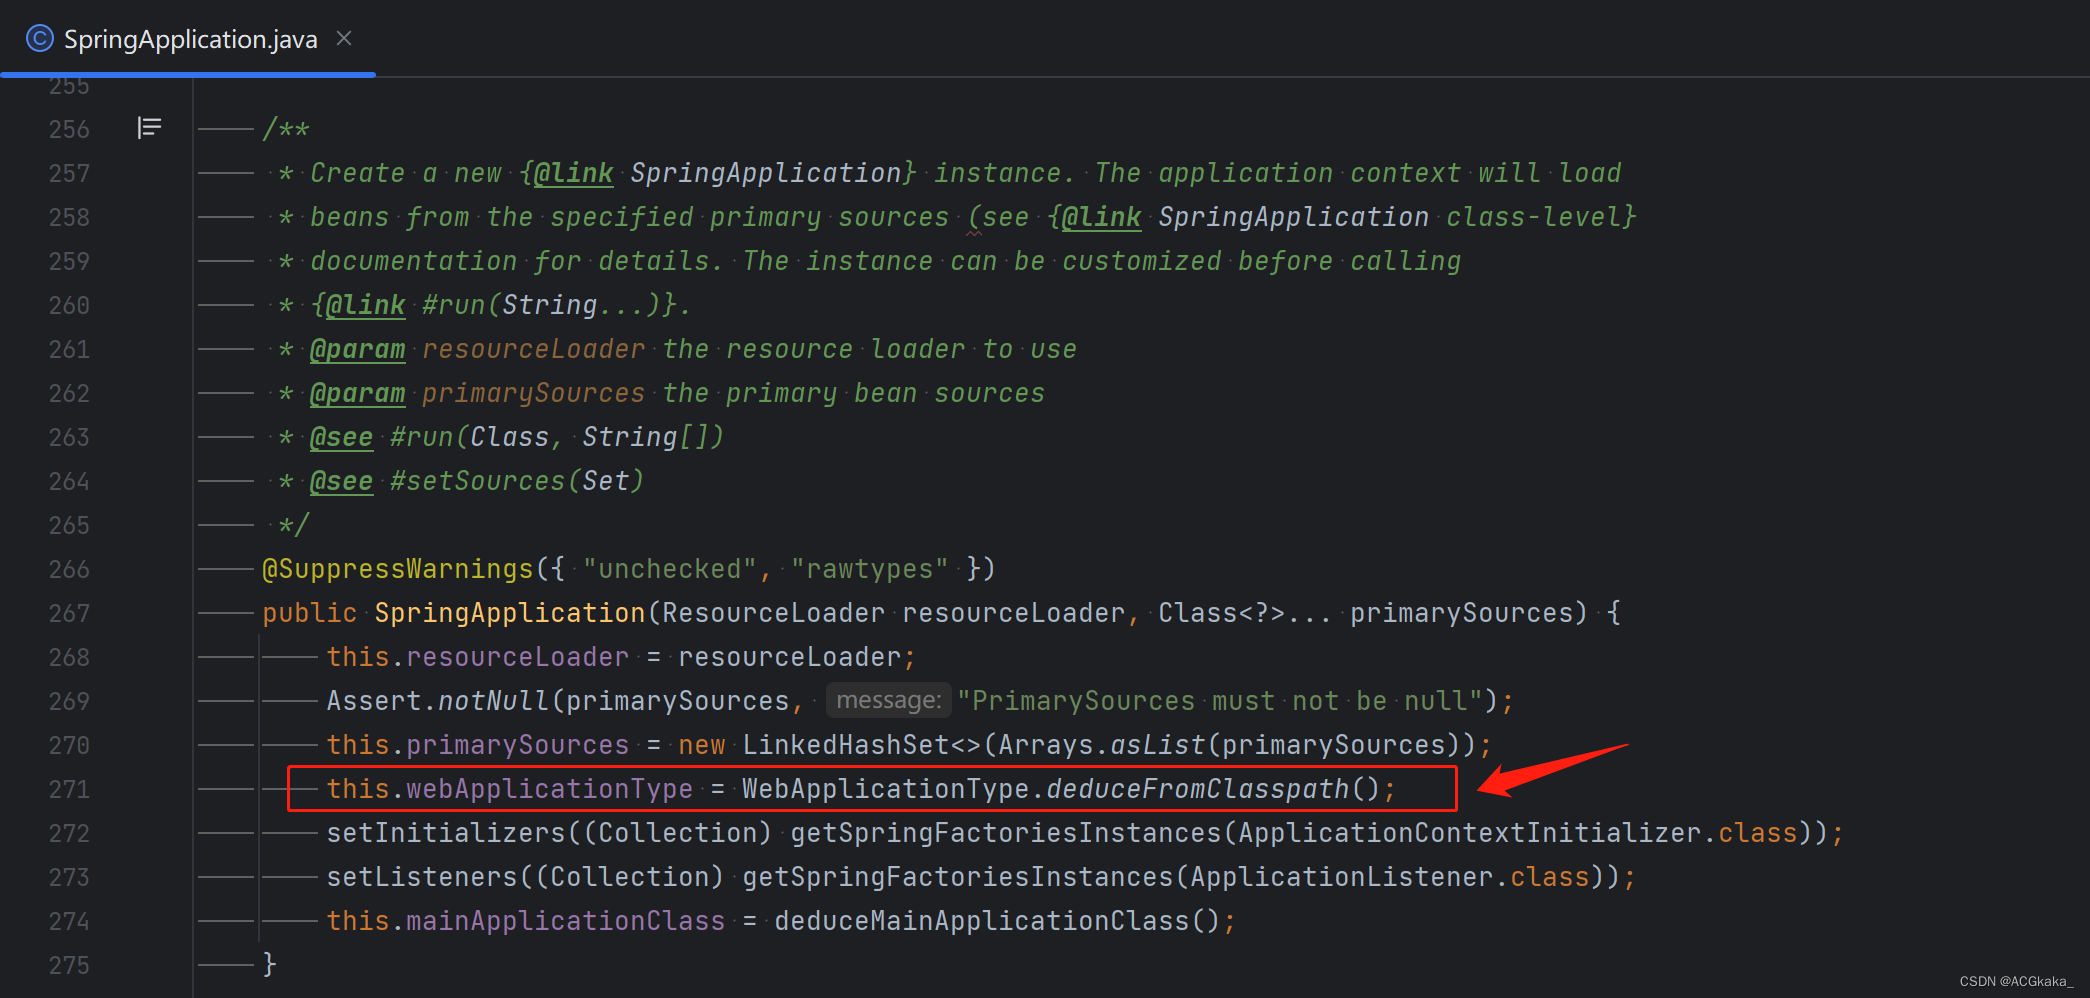Click getSpringFactoriesInstances on line 273
The height and width of the screenshot is (998, 2090).
pos(957,877)
